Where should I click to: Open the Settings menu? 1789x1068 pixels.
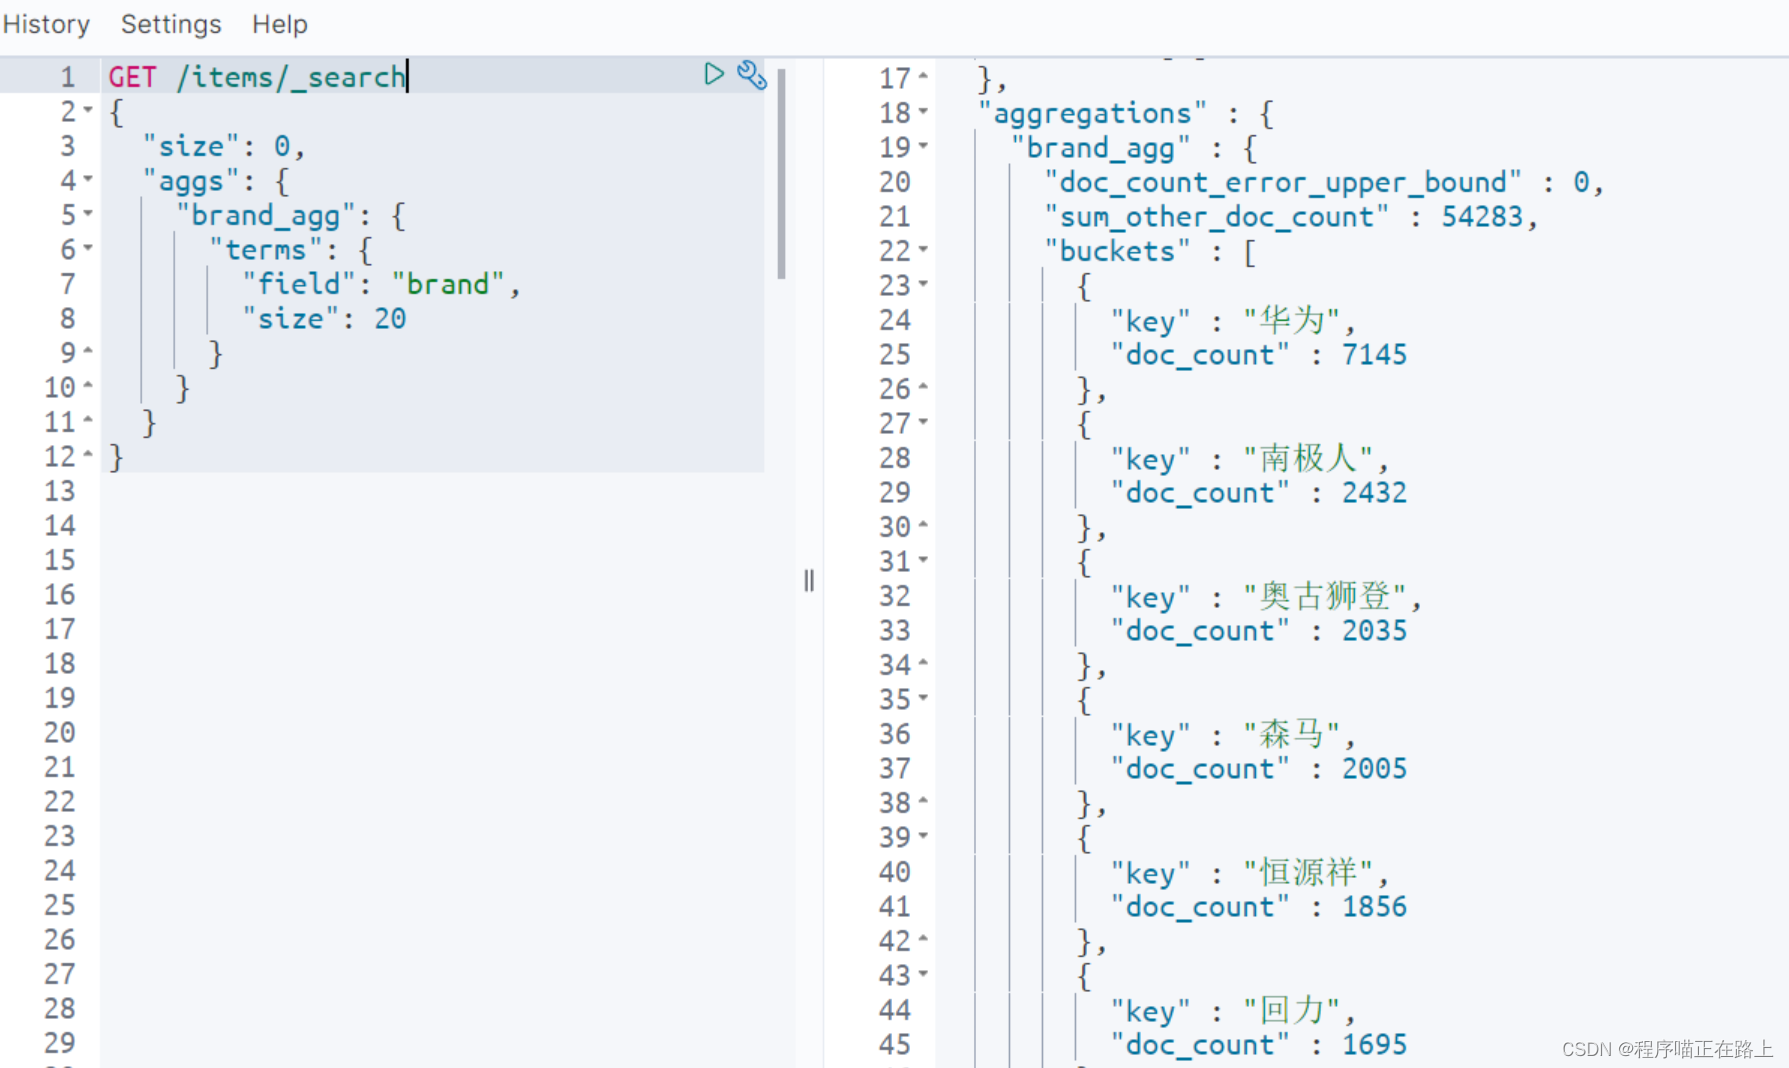(x=171, y=24)
